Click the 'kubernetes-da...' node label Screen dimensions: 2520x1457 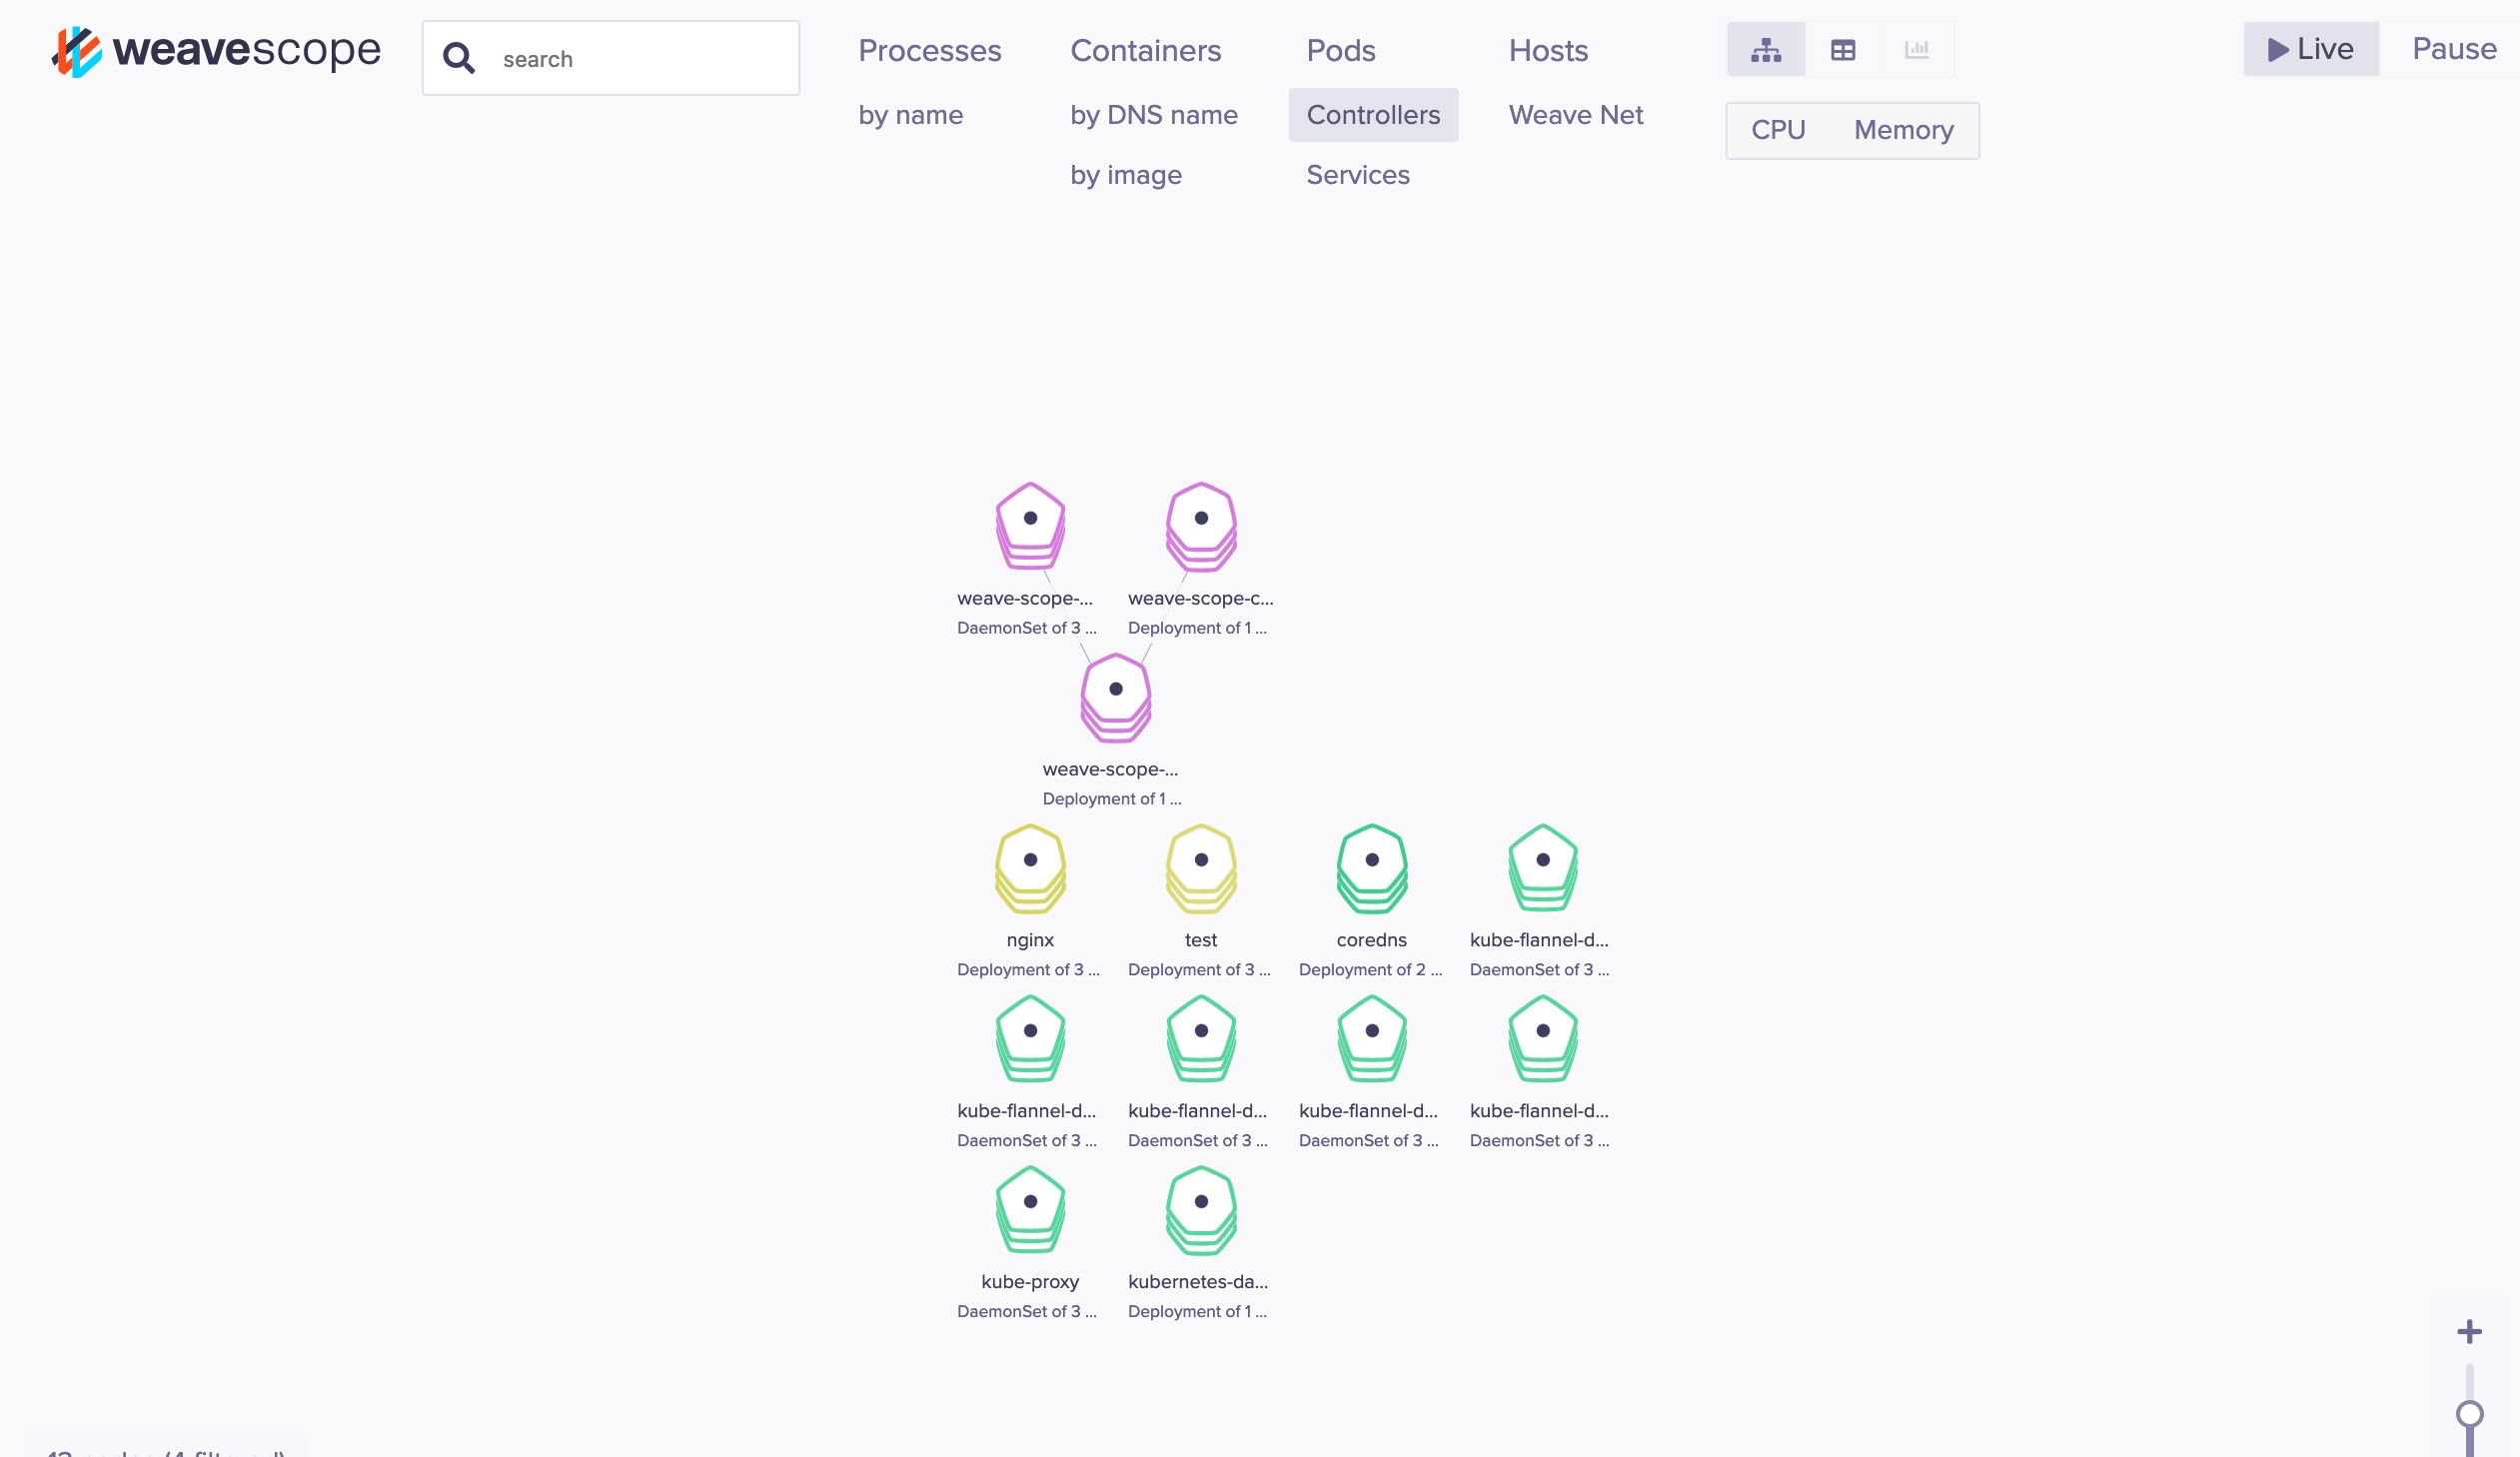click(x=1198, y=1281)
